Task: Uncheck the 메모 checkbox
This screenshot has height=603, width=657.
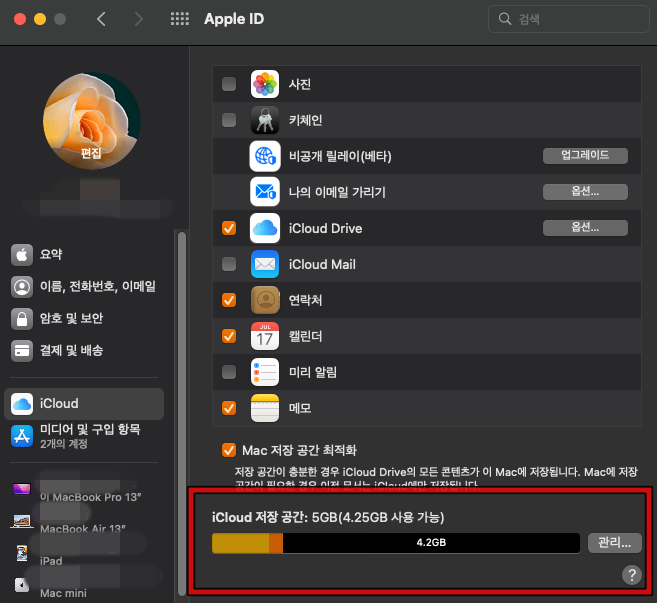Action: [x=229, y=408]
